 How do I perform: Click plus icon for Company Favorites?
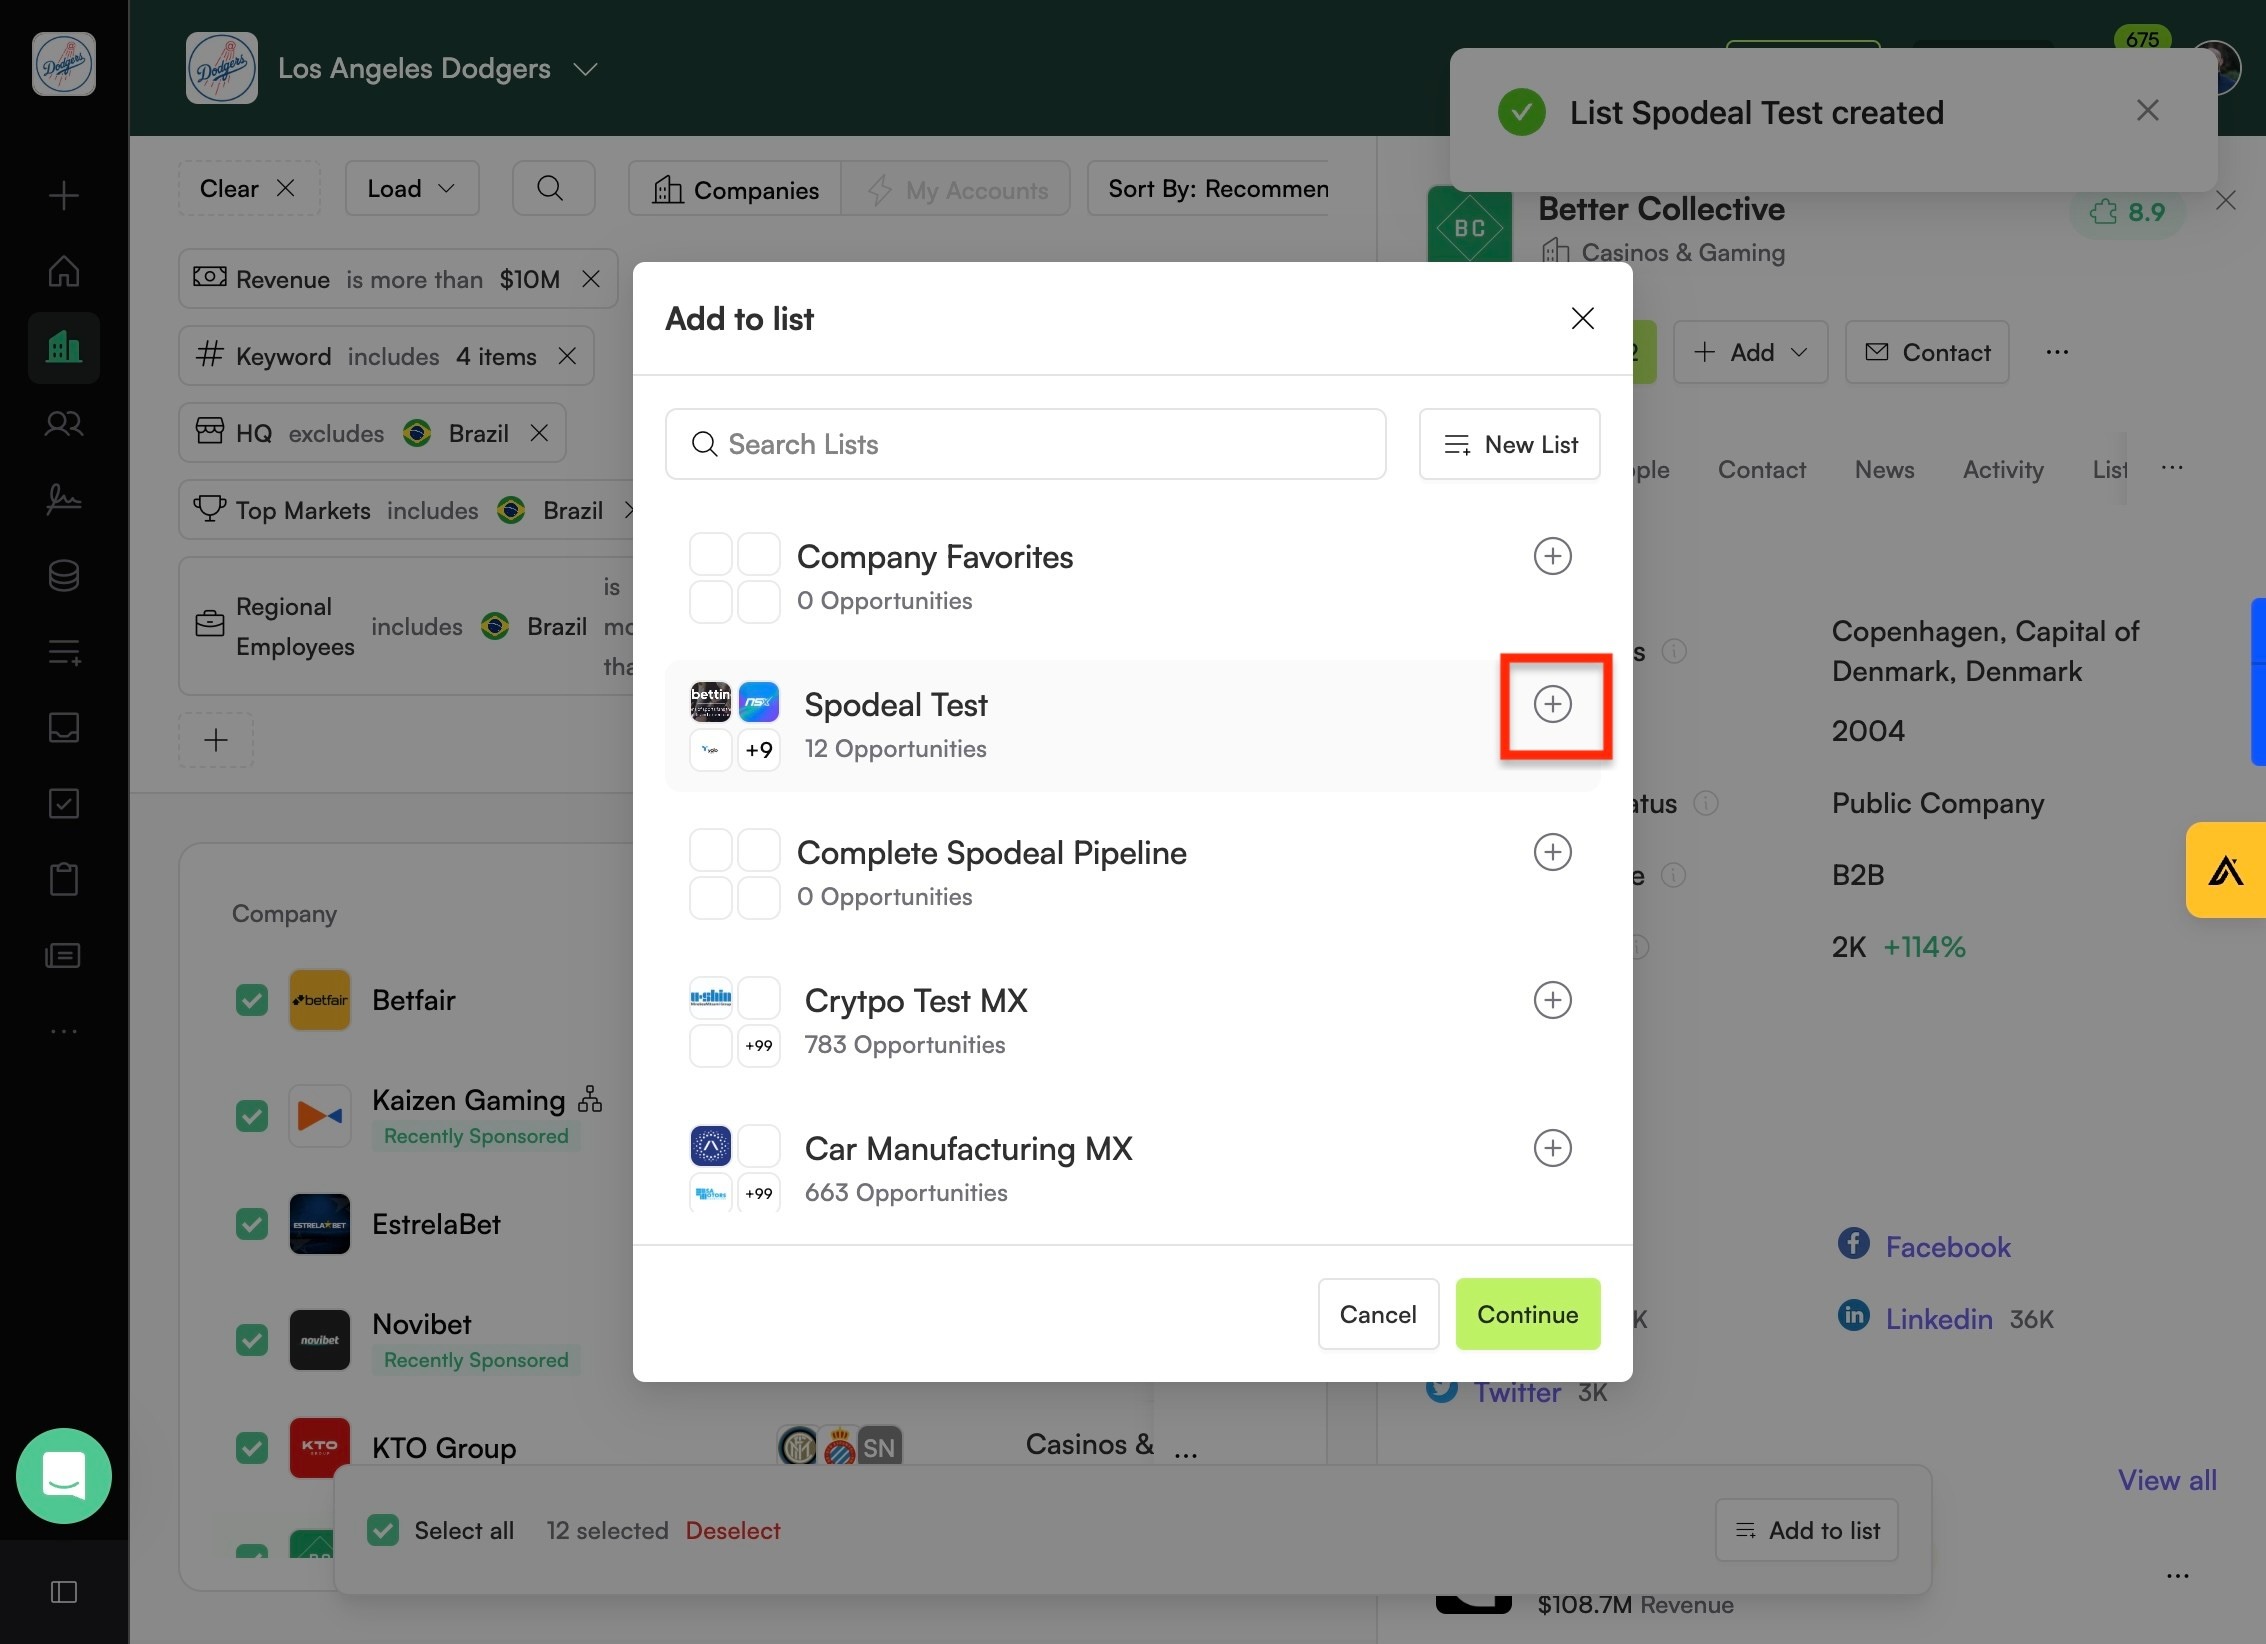1552,556
